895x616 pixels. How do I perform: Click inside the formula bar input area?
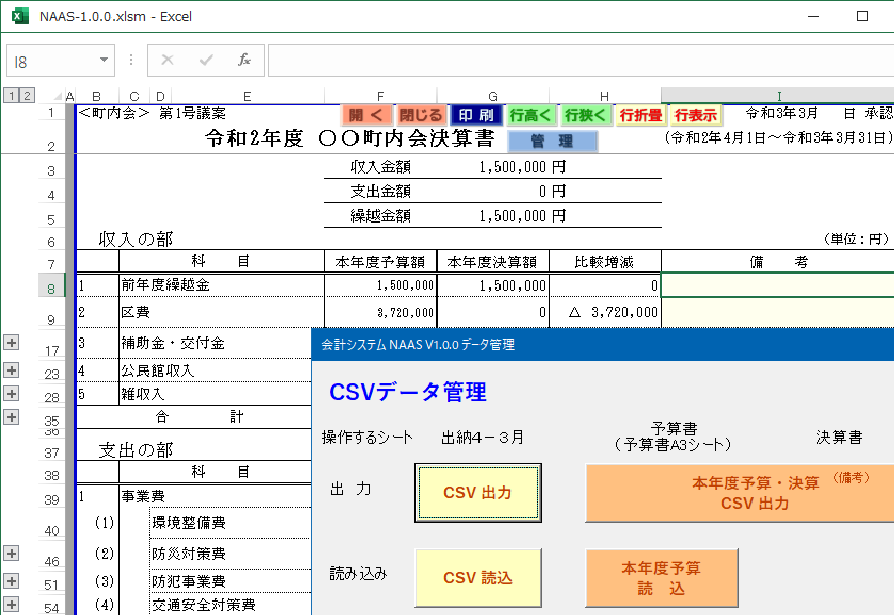point(581,61)
